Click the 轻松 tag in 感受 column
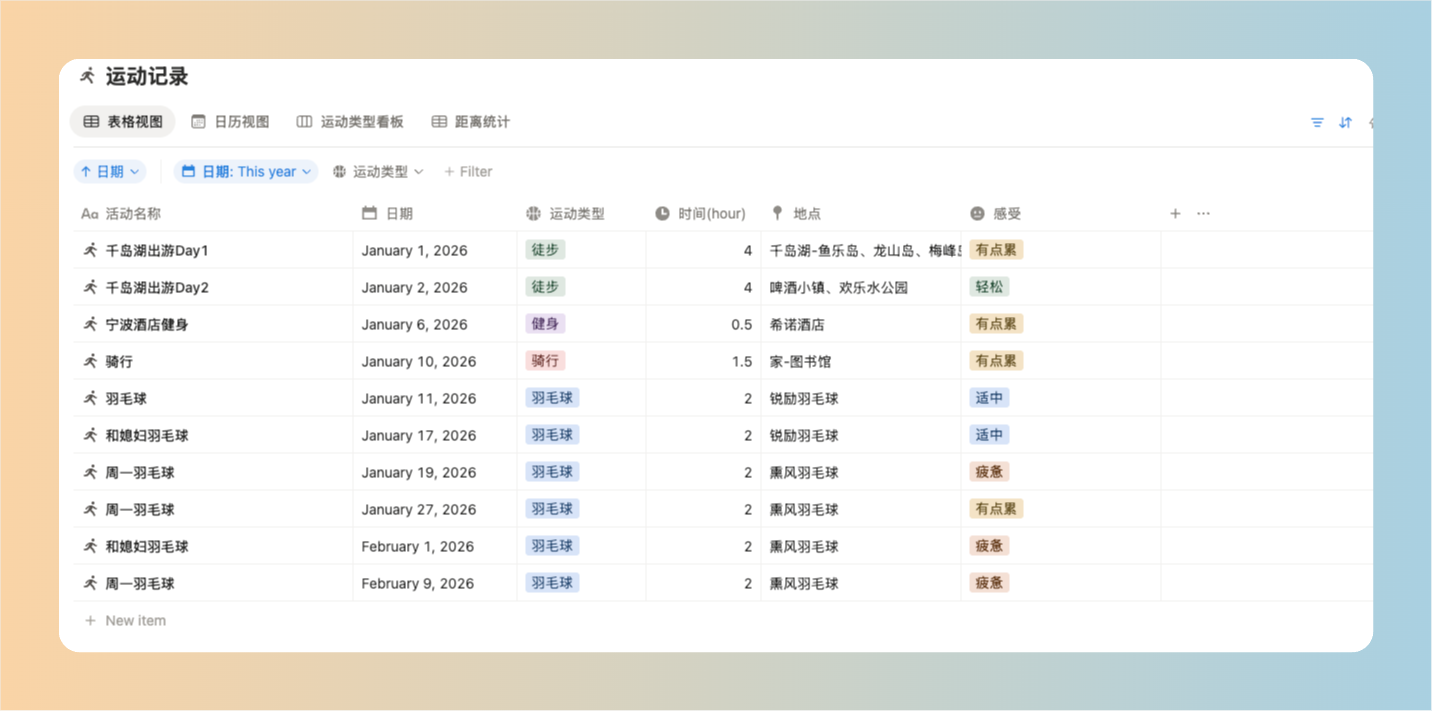Screen dimensions: 1432x711 pos(988,287)
